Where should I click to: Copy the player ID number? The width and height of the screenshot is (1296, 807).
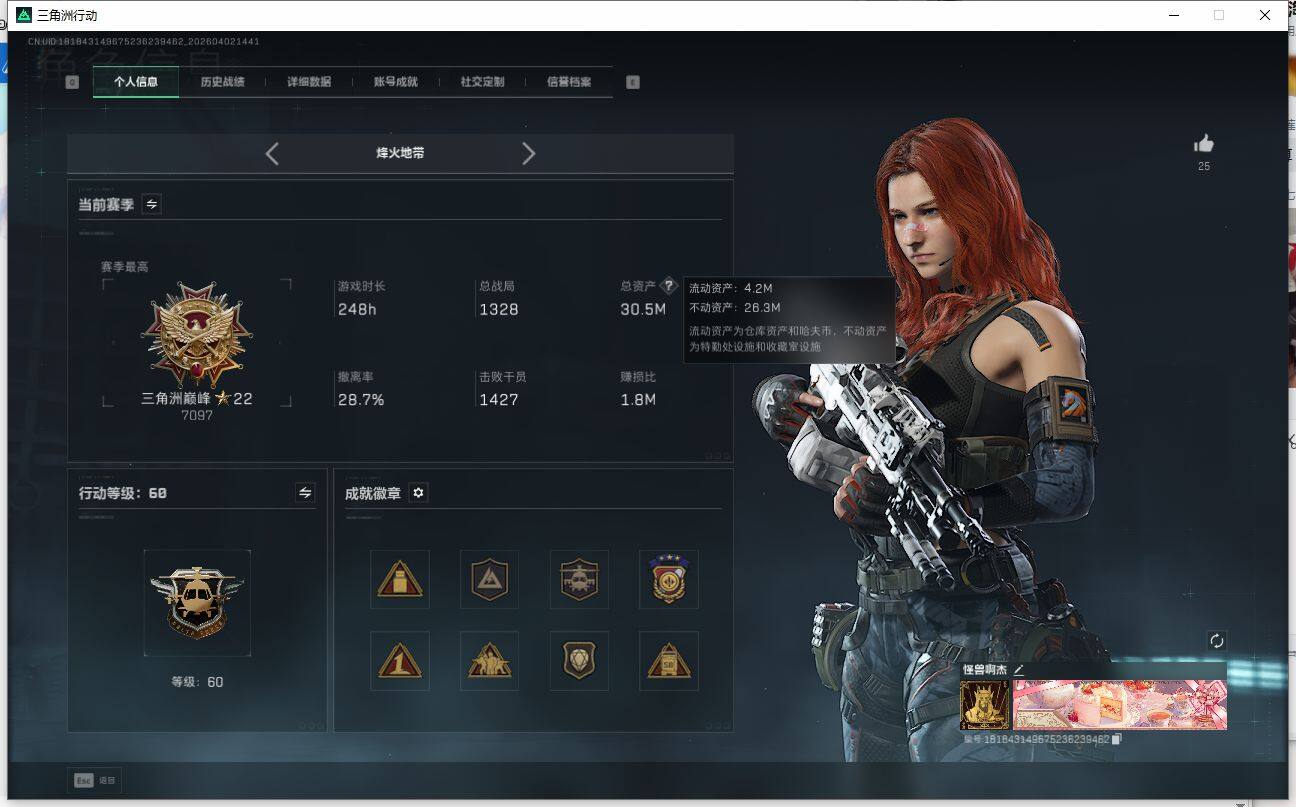(1117, 739)
